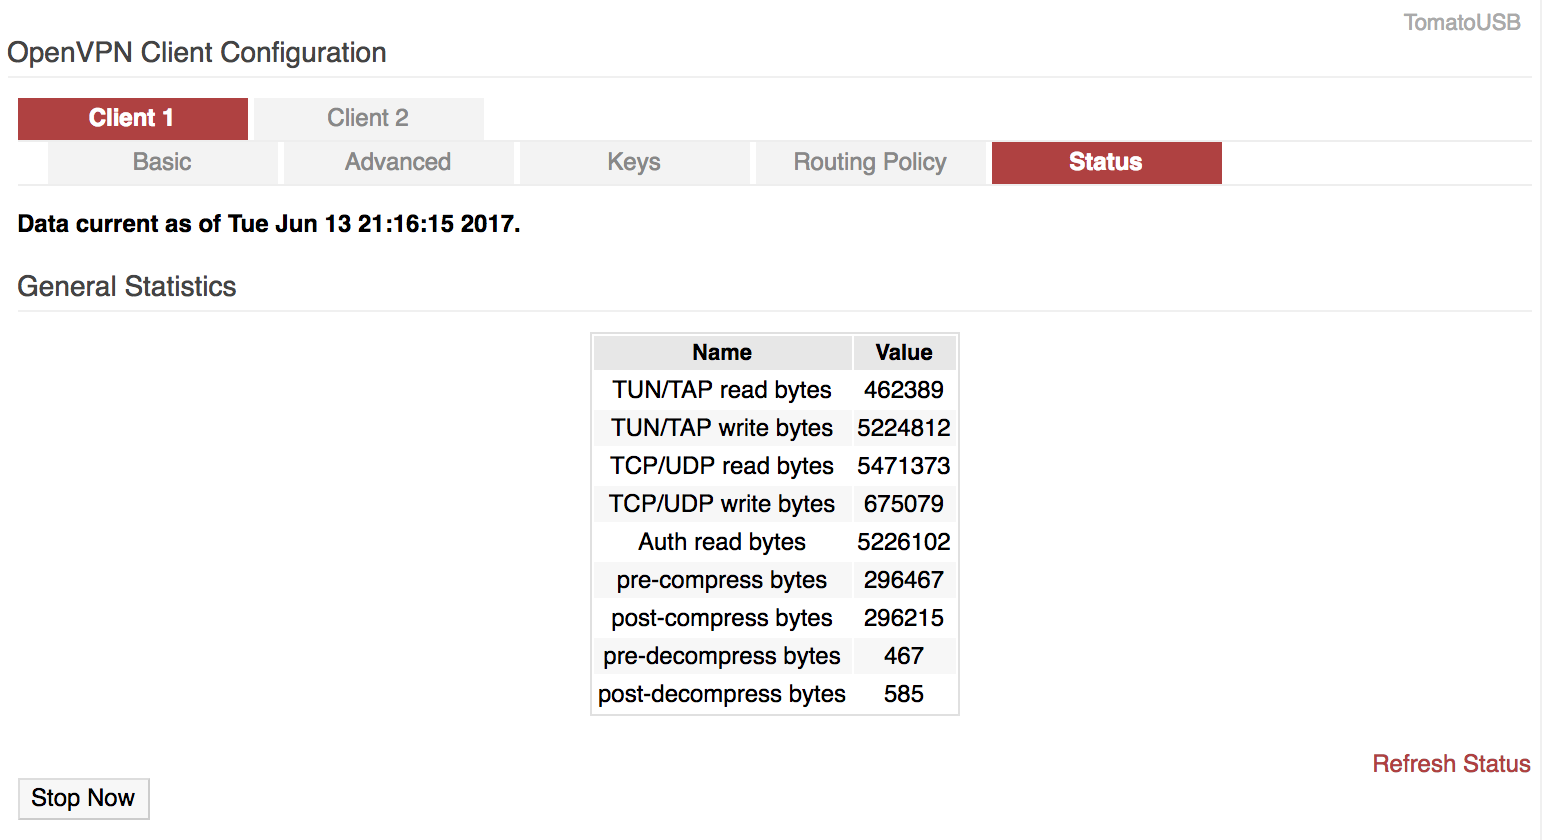Select the Auth read bytes row label
1542x840 pixels.
pos(722,542)
